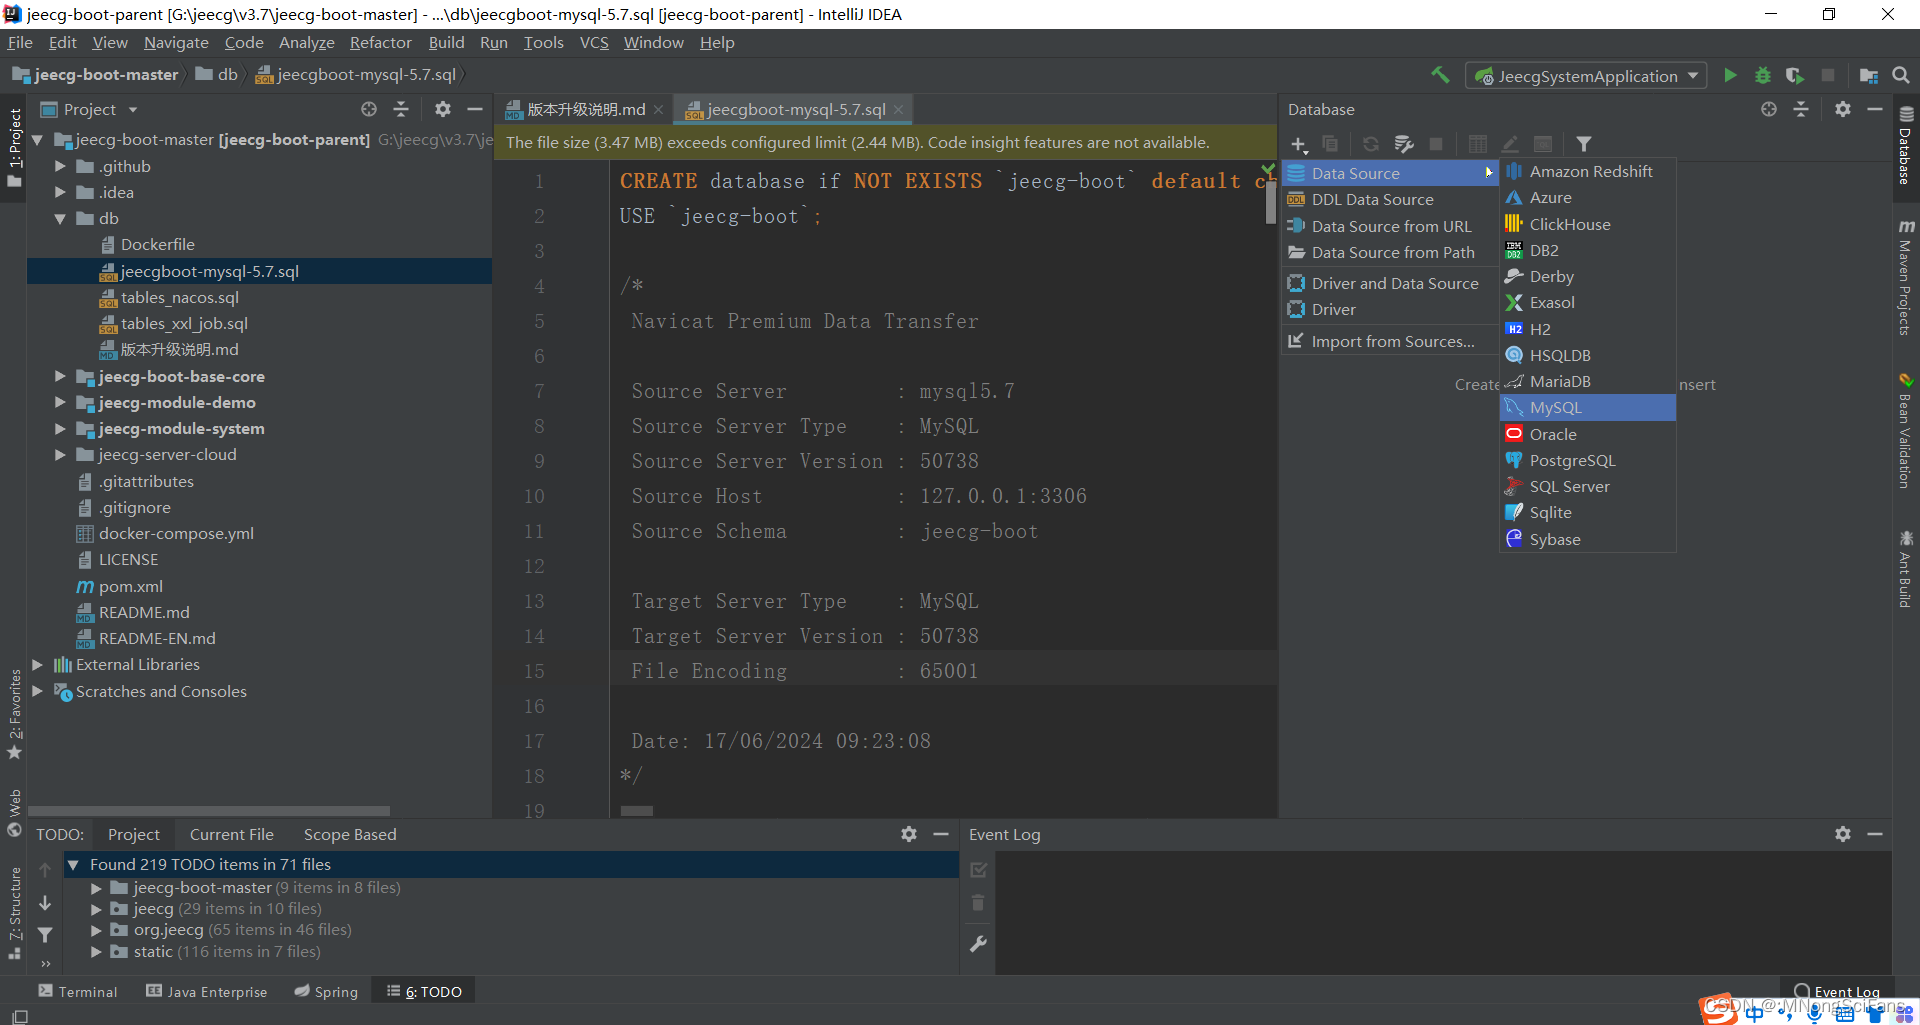Click the Build project hammer icon

1440,75
